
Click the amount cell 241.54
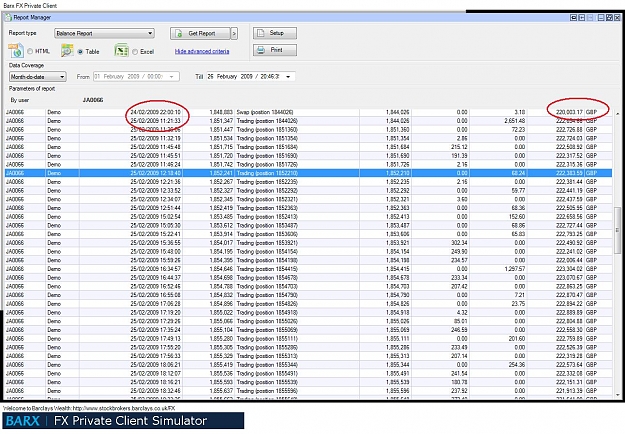click(459, 373)
